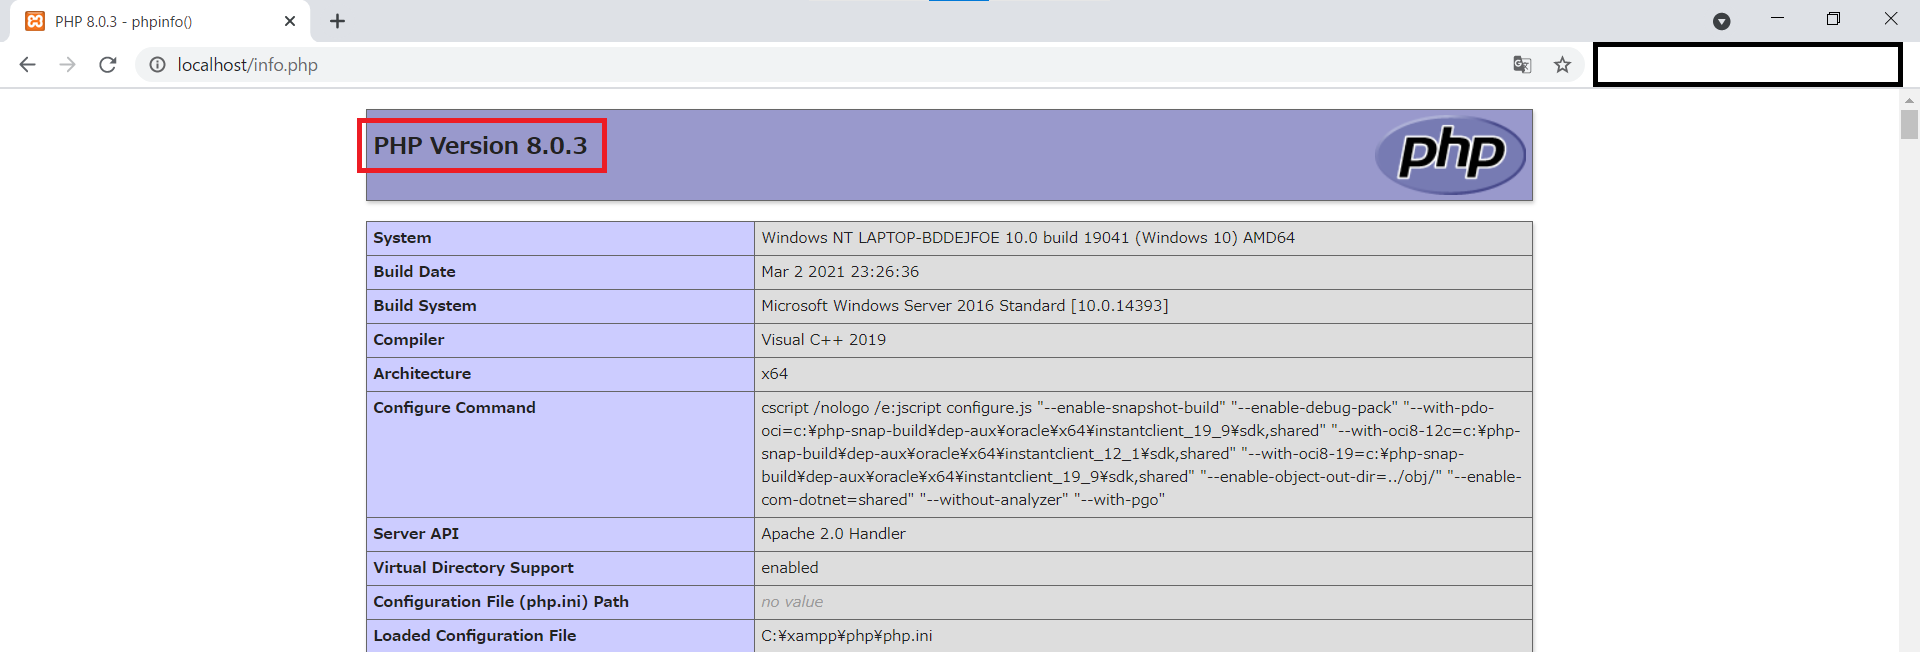Viewport: 1920px width, 652px height.
Task: Reload the info.php page
Action: (108, 65)
